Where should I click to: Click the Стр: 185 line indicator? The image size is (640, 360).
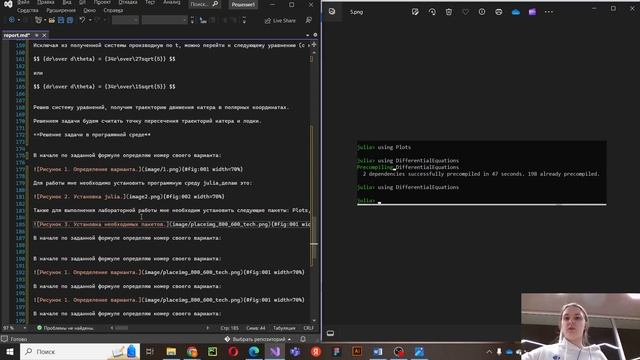coord(229,328)
